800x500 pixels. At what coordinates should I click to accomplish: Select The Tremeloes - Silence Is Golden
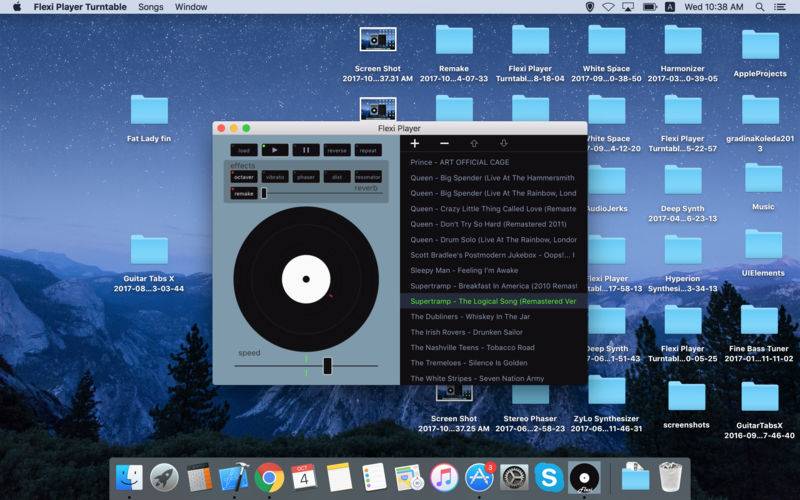tap(493, 363)
